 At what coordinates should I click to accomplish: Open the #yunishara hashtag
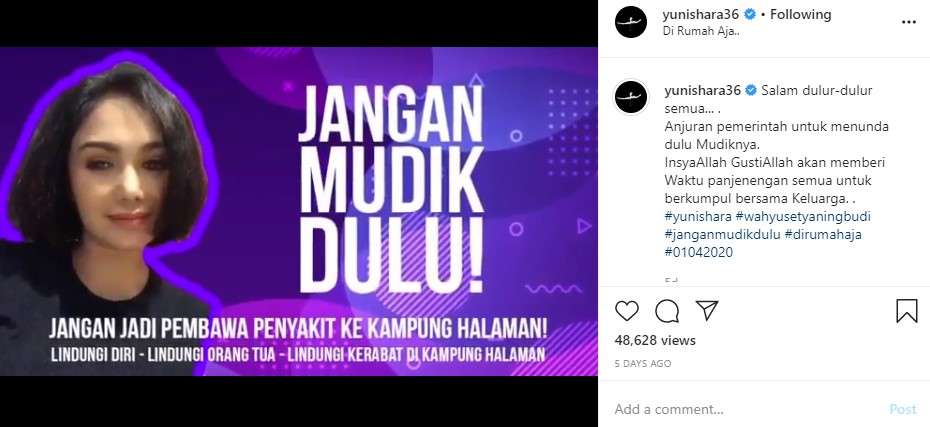pyautogui.click(x=698, y=216)
